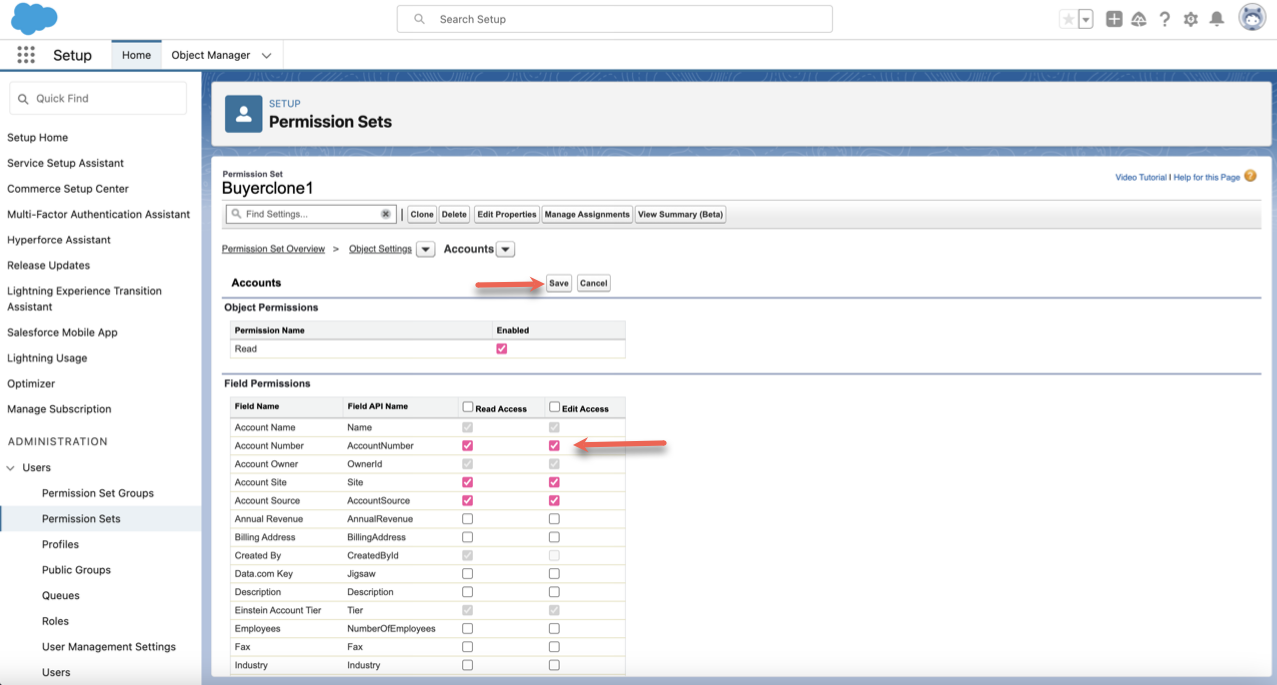
Task: Select Profiles in the setup sidebar
Action: [x=60, y=544]
